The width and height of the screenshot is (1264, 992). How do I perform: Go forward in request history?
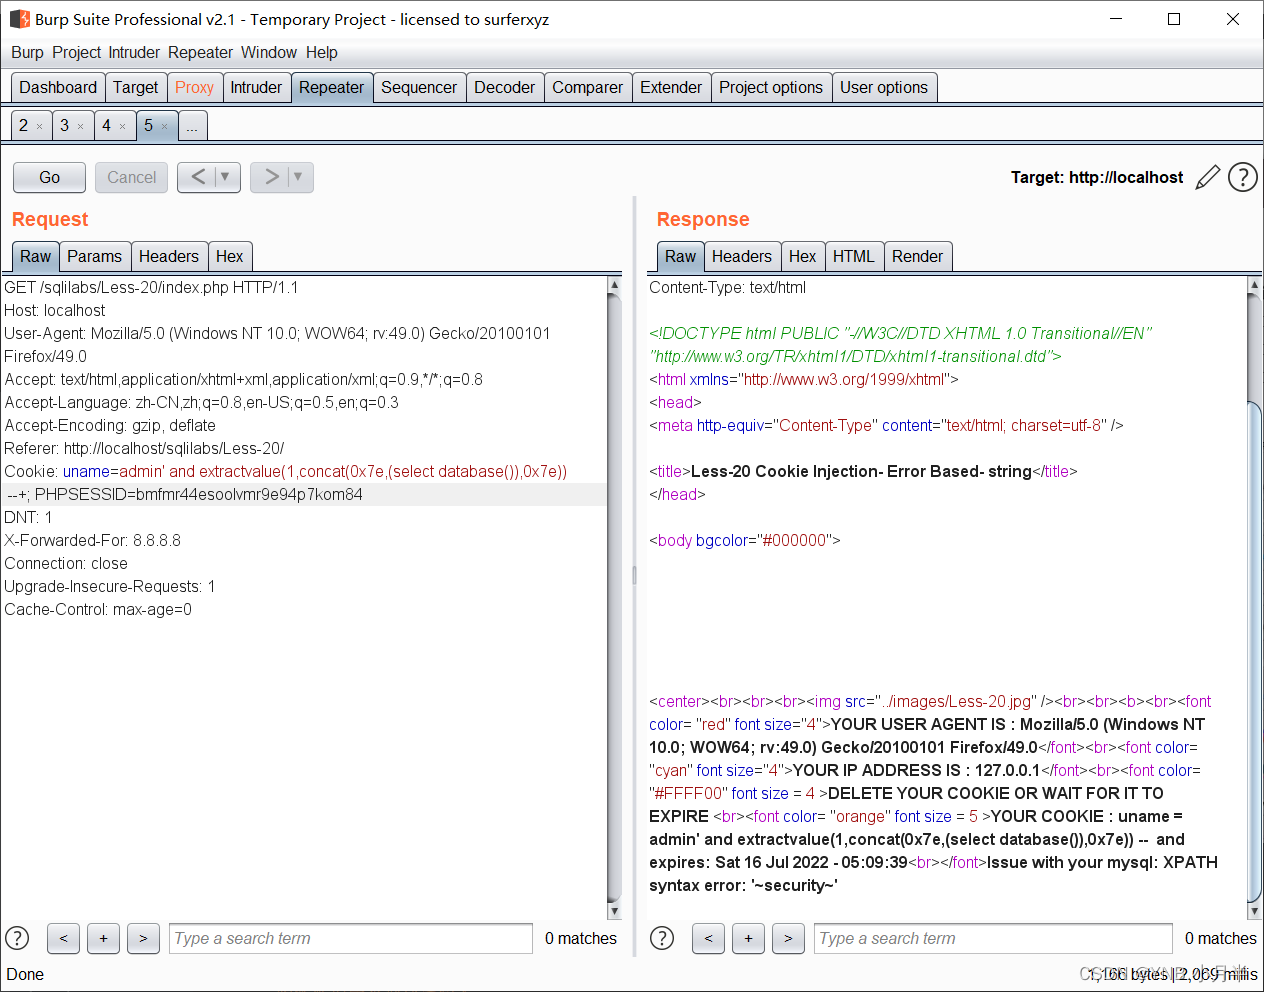271,177
